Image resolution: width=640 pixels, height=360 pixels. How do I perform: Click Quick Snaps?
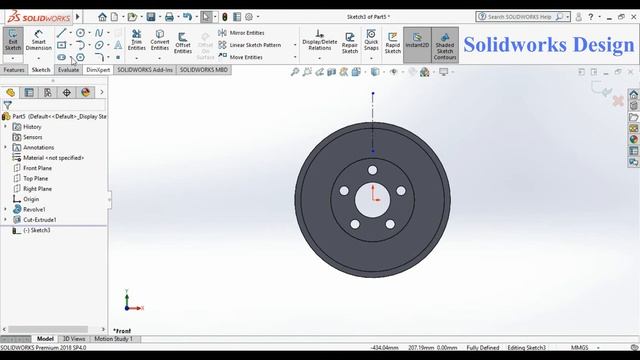[371, 40]
